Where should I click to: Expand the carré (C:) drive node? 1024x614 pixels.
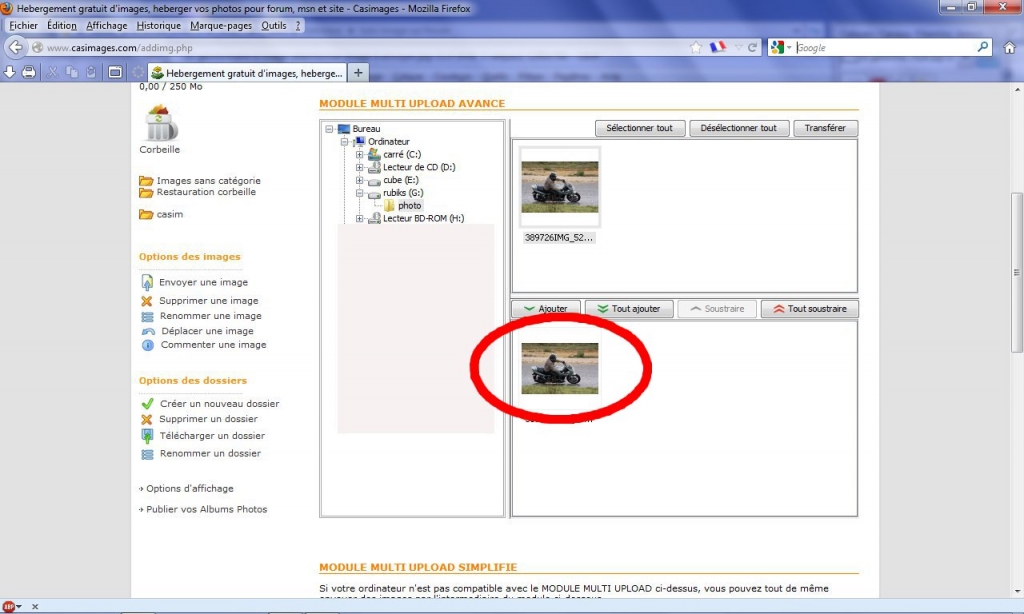coord(360,155)
